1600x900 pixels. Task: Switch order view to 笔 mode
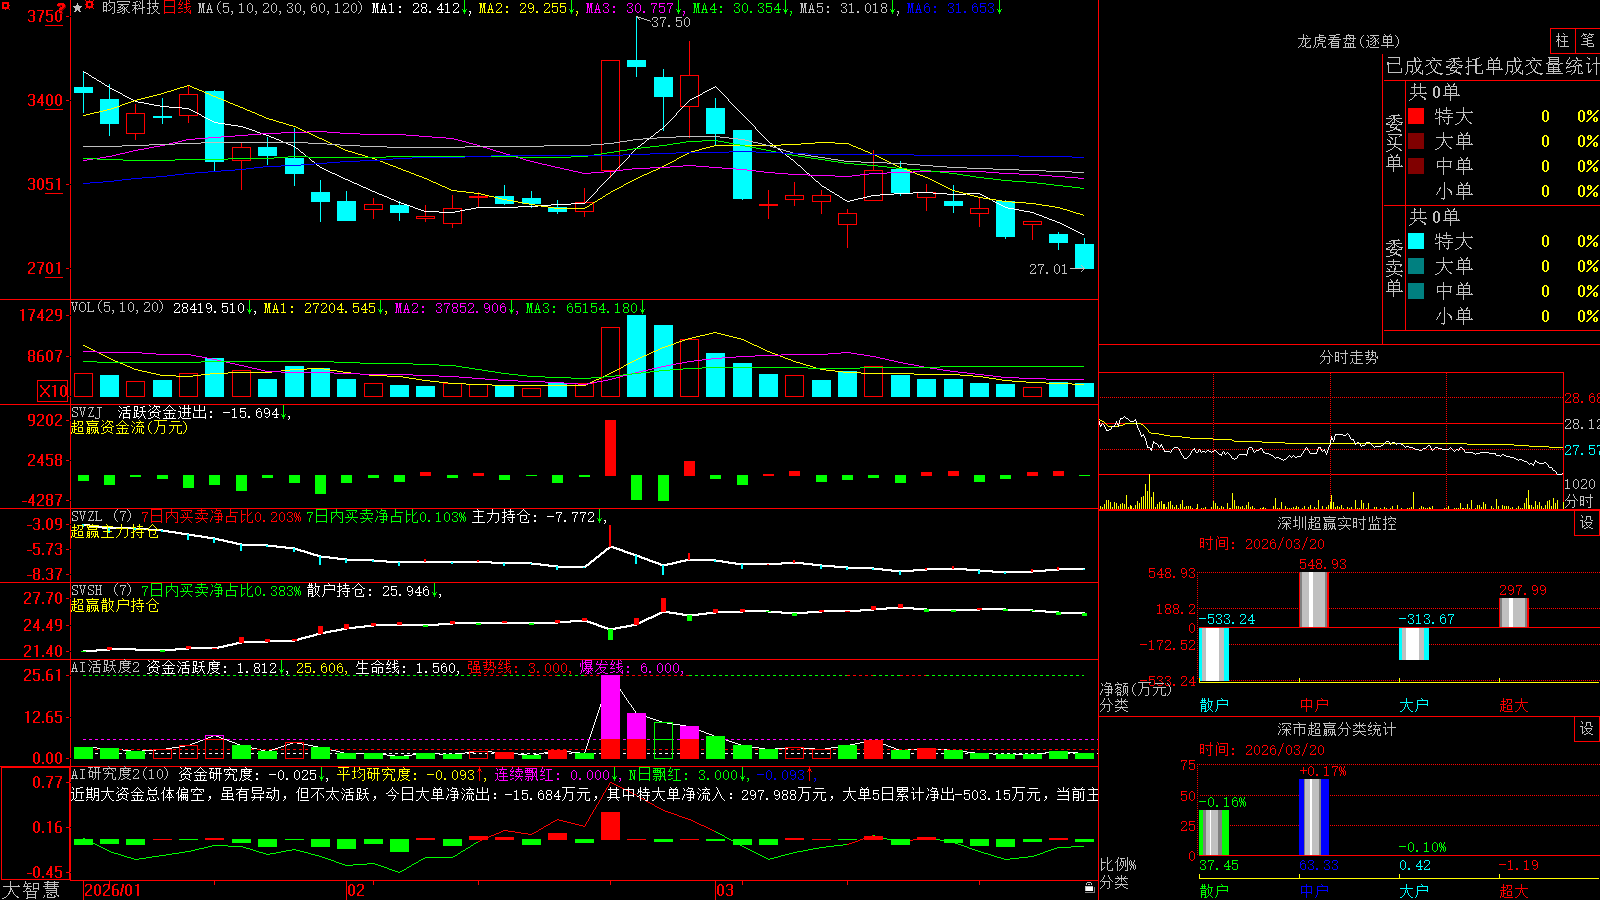(x=1587, y=40)
